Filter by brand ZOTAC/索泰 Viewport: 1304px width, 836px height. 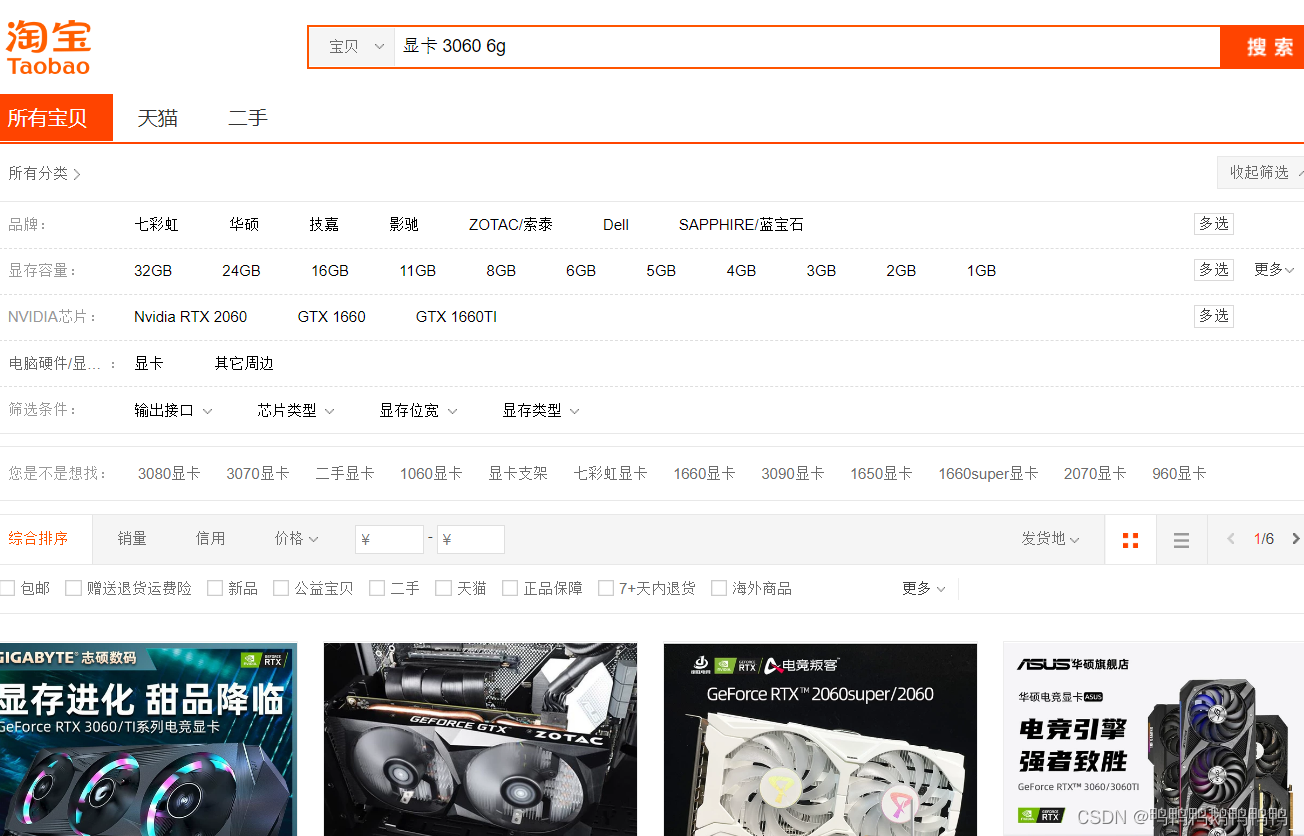click(x=511, y=225)
